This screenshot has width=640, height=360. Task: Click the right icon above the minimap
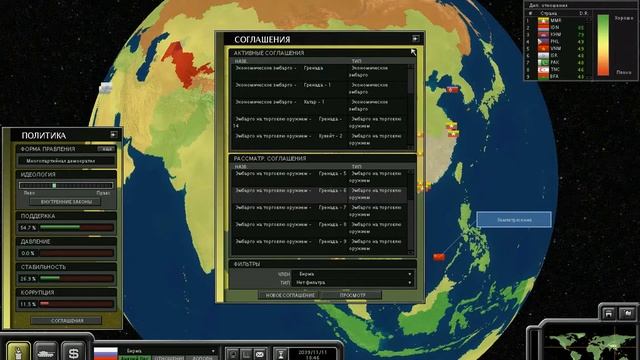point(627,313)
